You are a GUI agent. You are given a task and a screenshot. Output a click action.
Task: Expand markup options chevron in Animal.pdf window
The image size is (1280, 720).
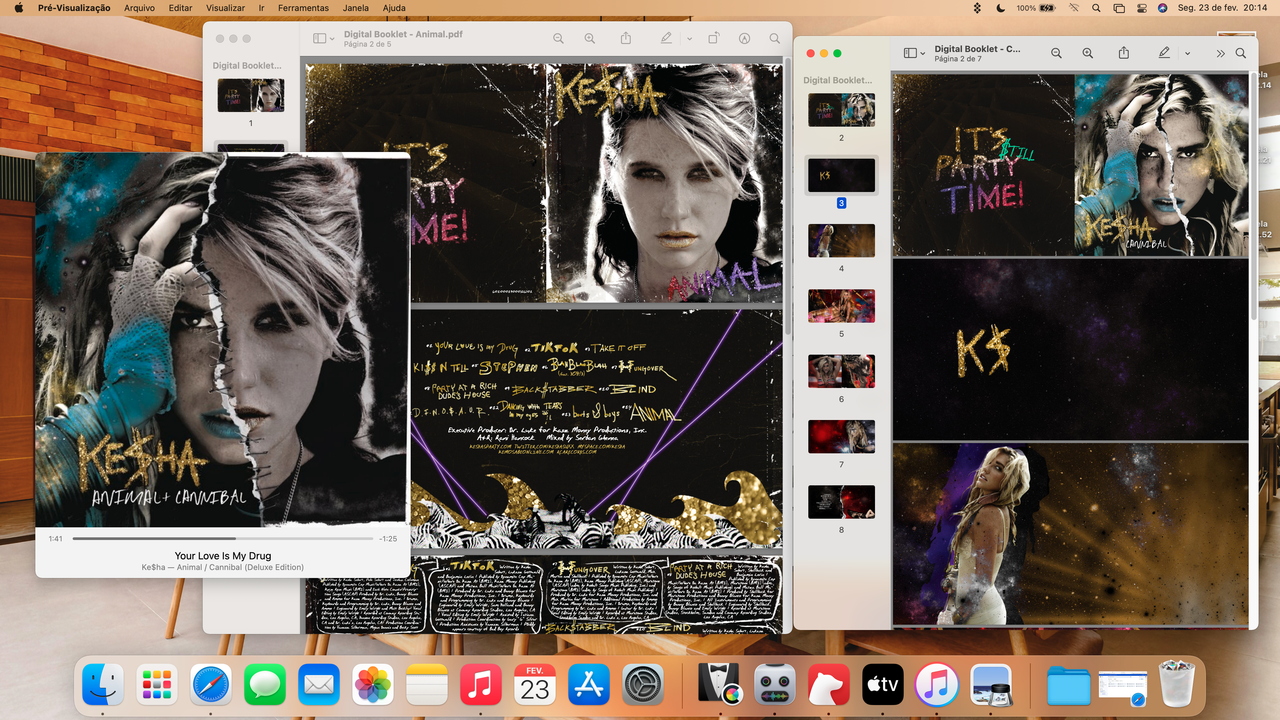689,38
